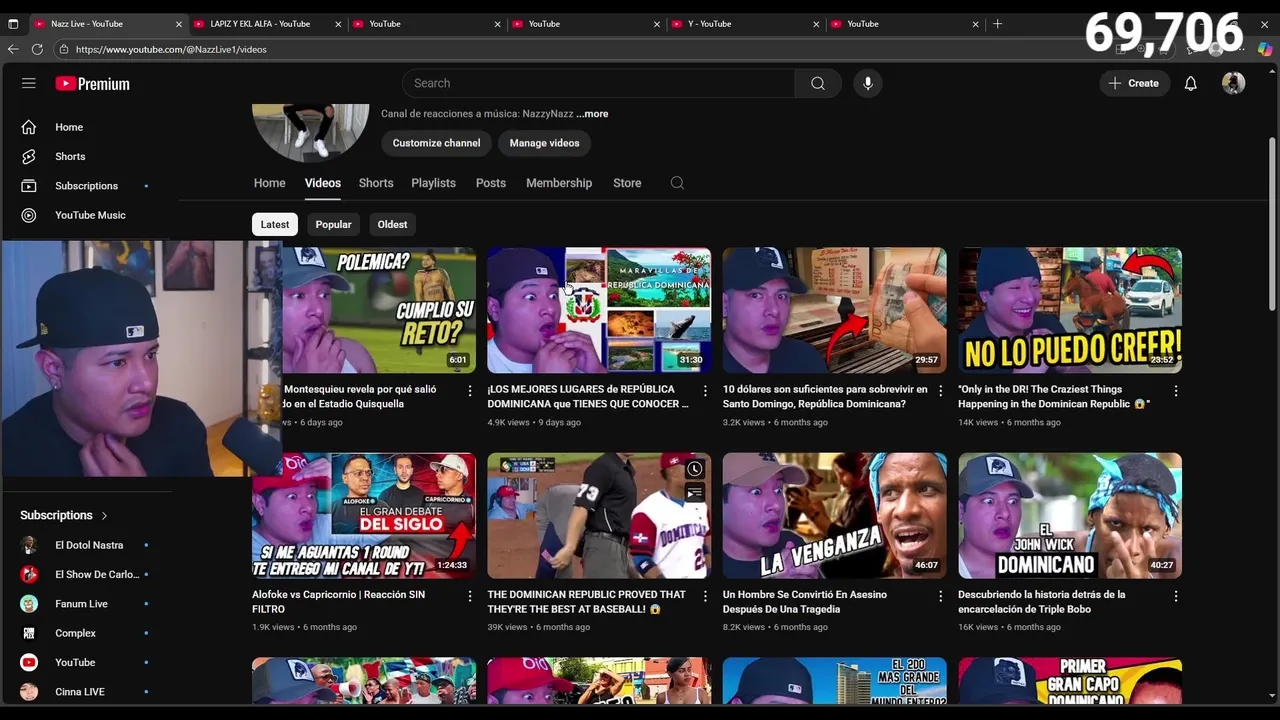Select Popular sort chip
Screen dimensions: 1280x720
333,225
